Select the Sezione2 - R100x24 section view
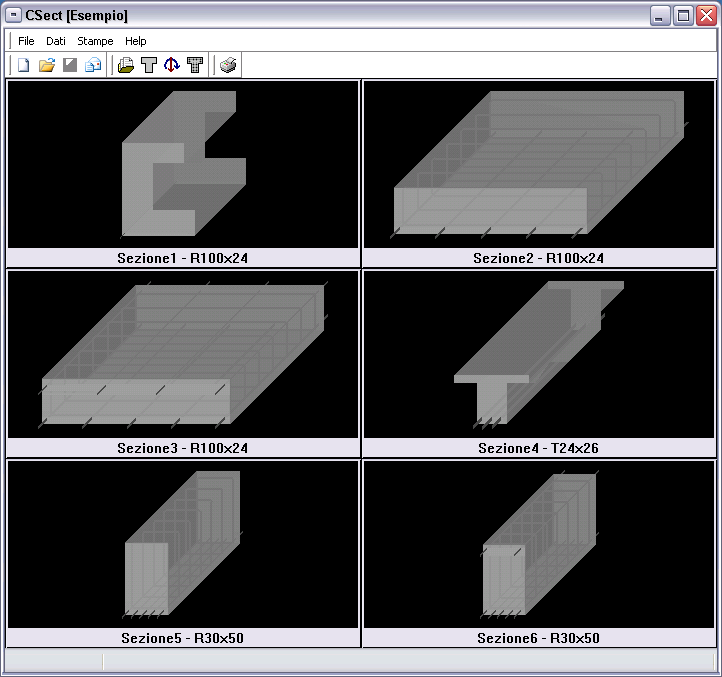722x677 pixels. tap(538, 164)
